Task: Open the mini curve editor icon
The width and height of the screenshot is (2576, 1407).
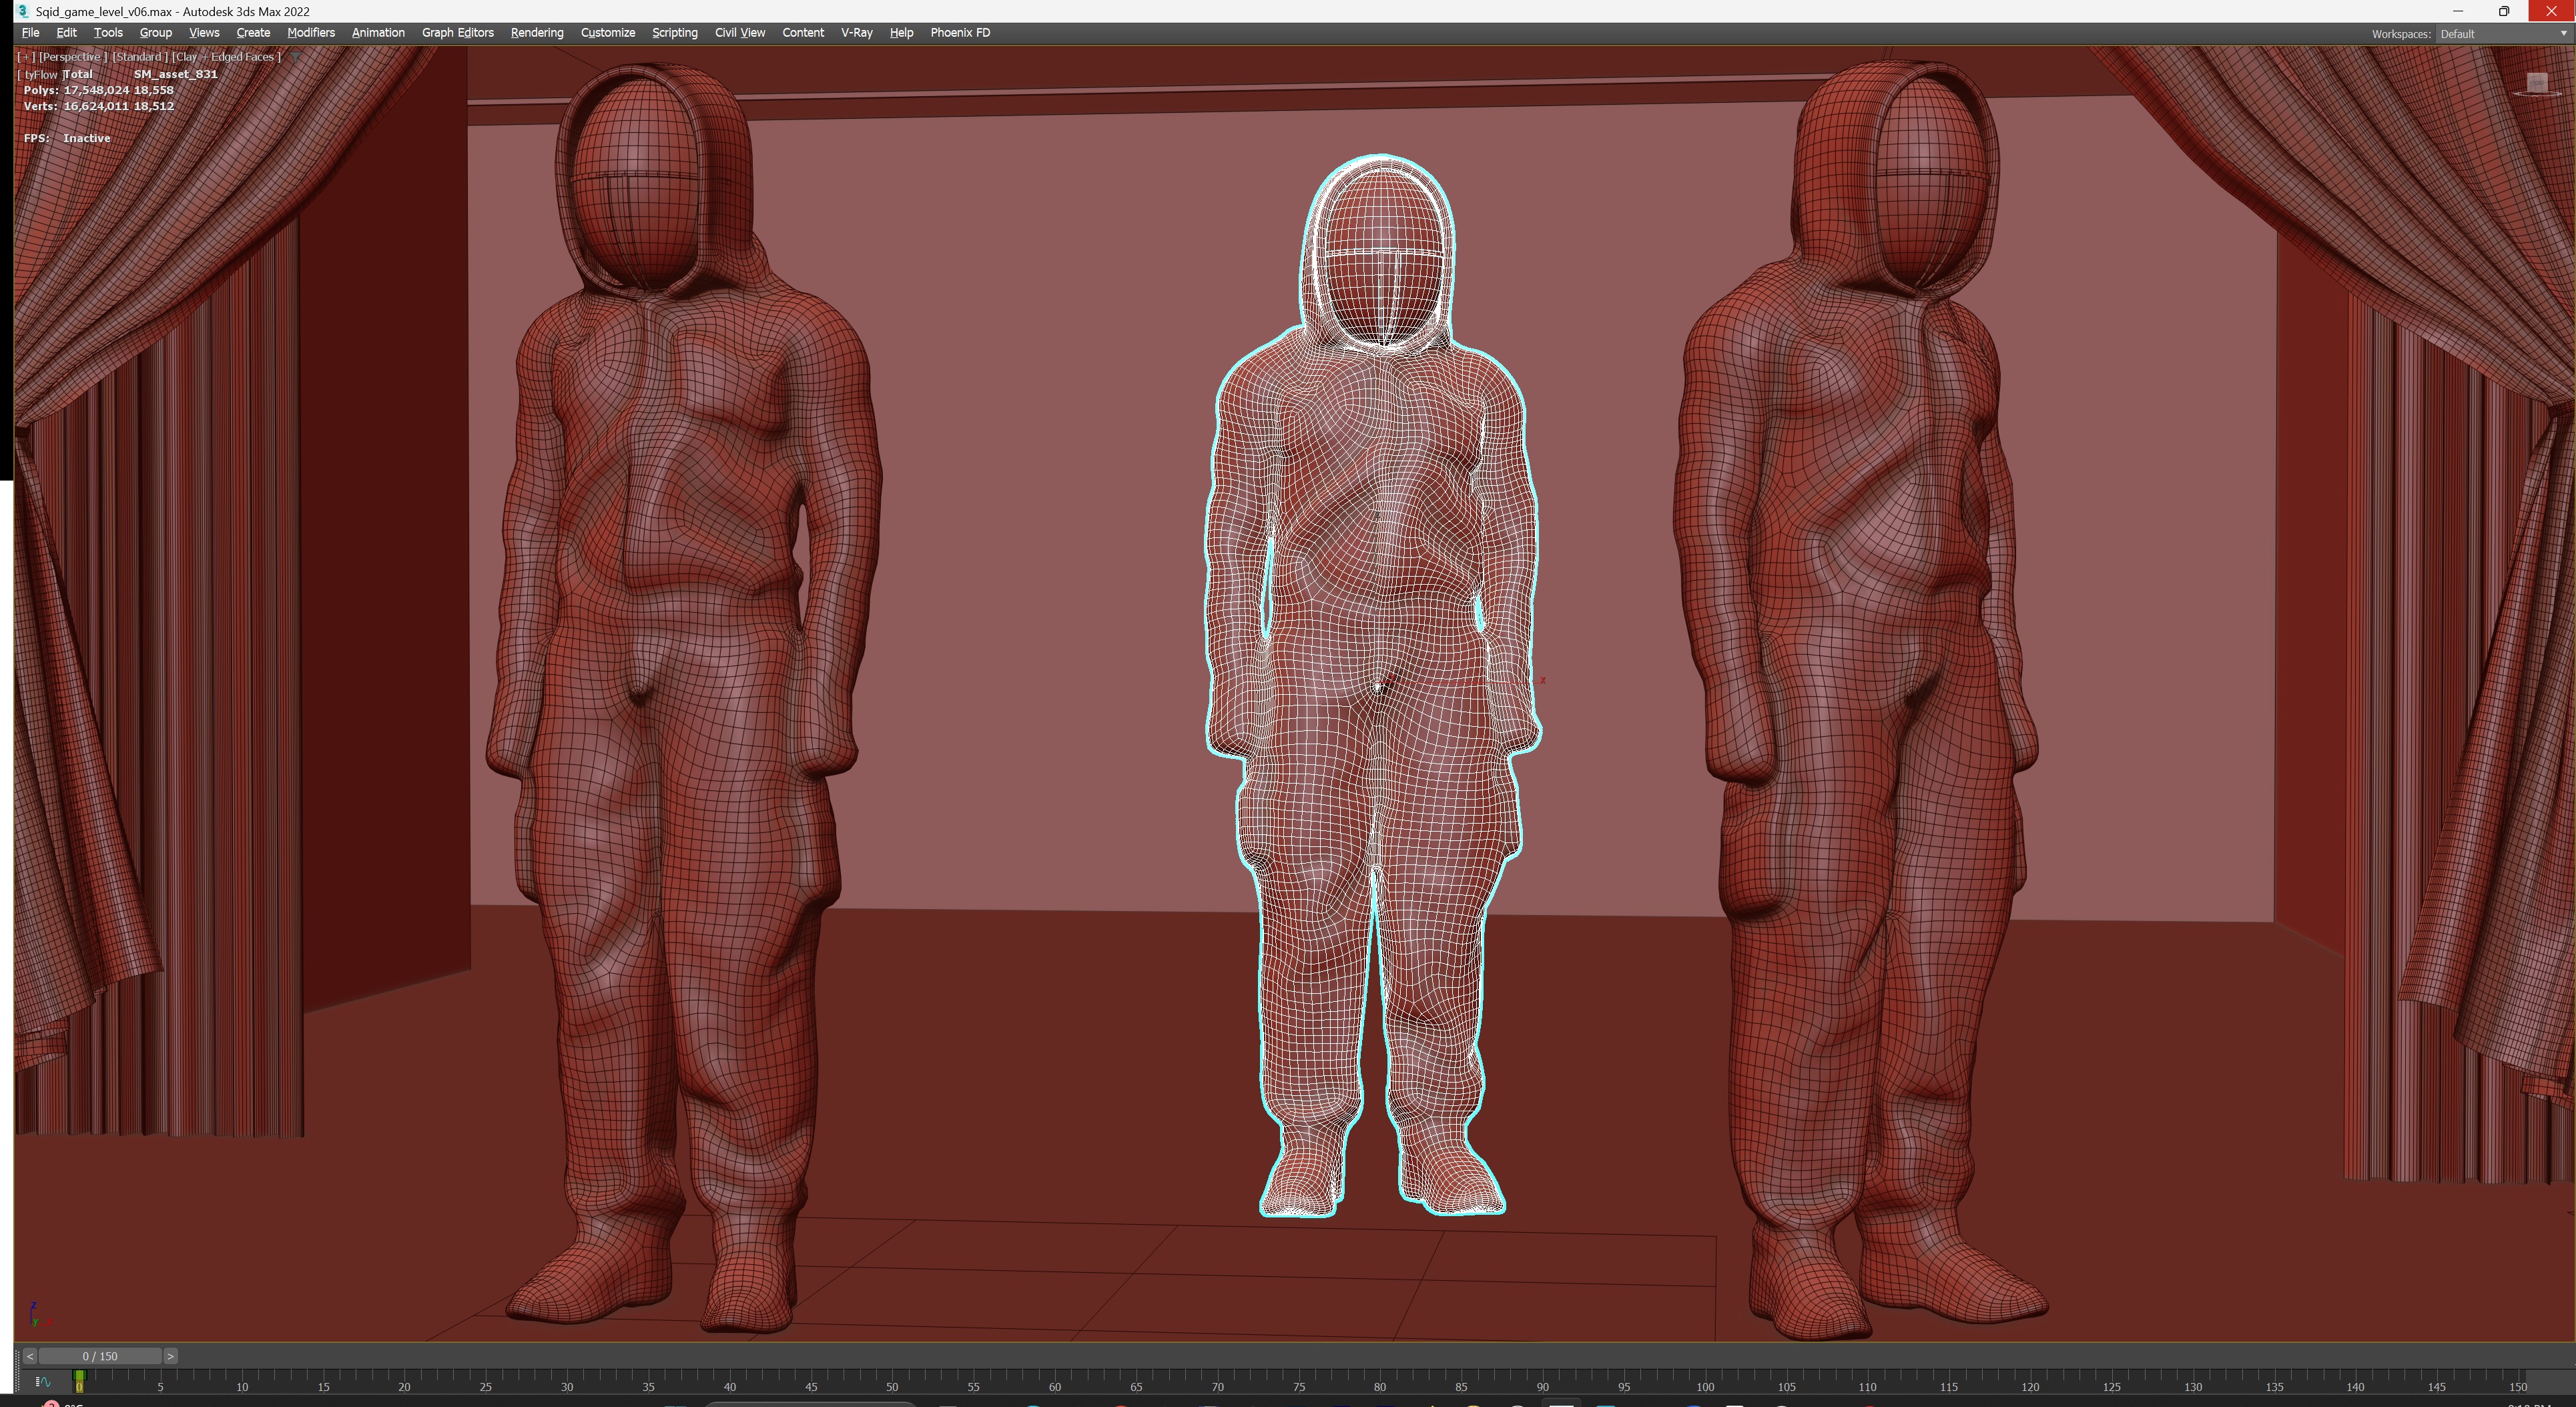Action: coord(43,1382)
